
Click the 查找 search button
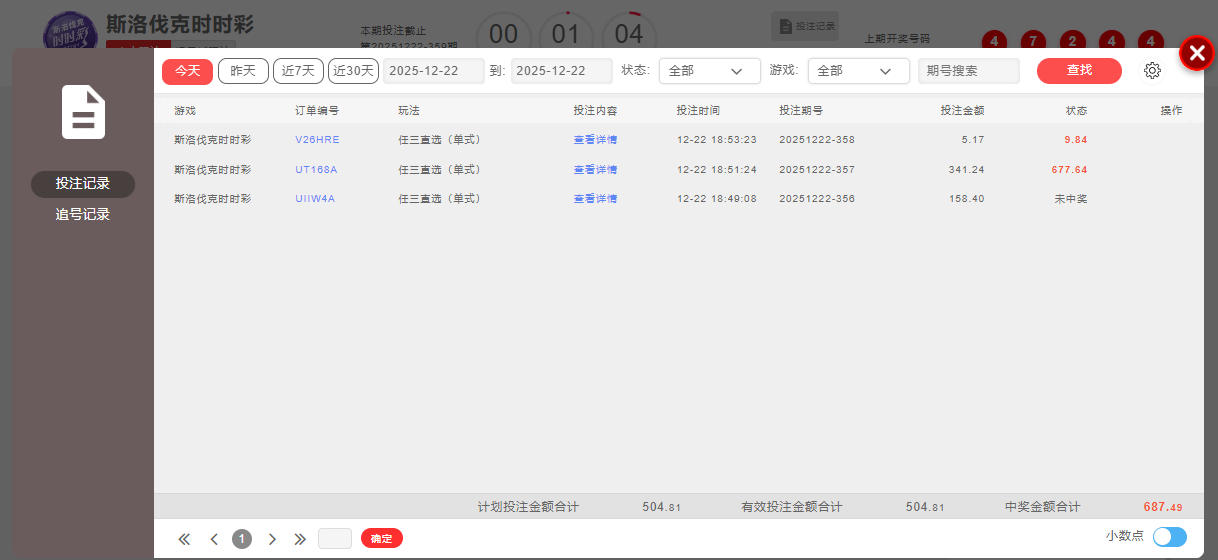click(1079, 71)
